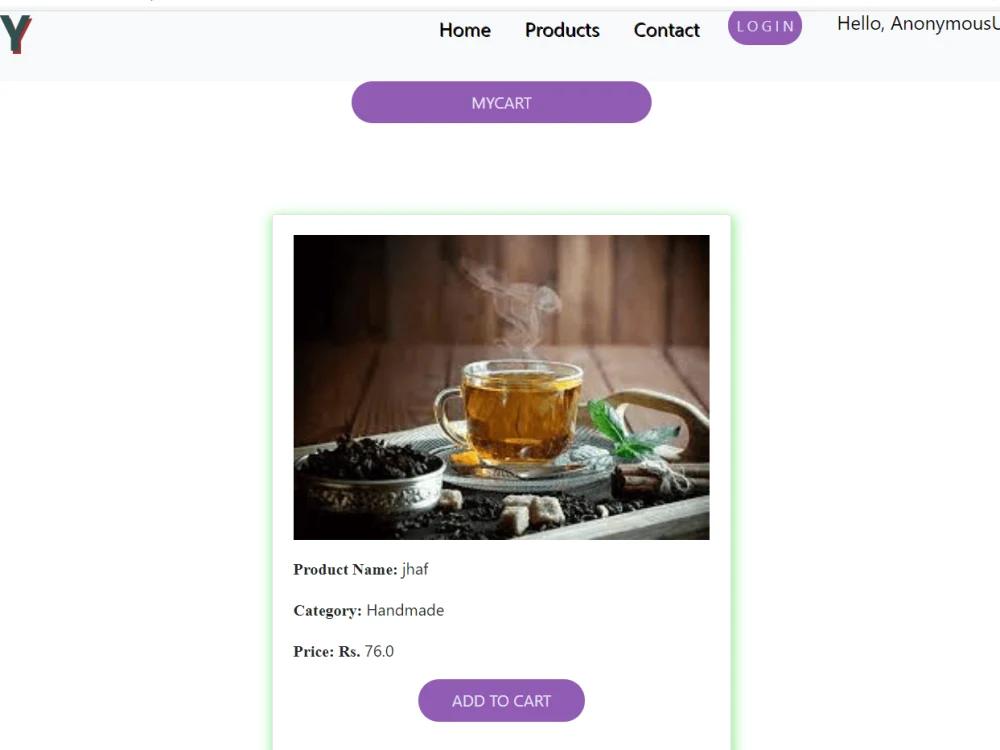The height and width of the screenshot is (750, 1000).
Task: Click the tea cup product image
Action: 501,387
